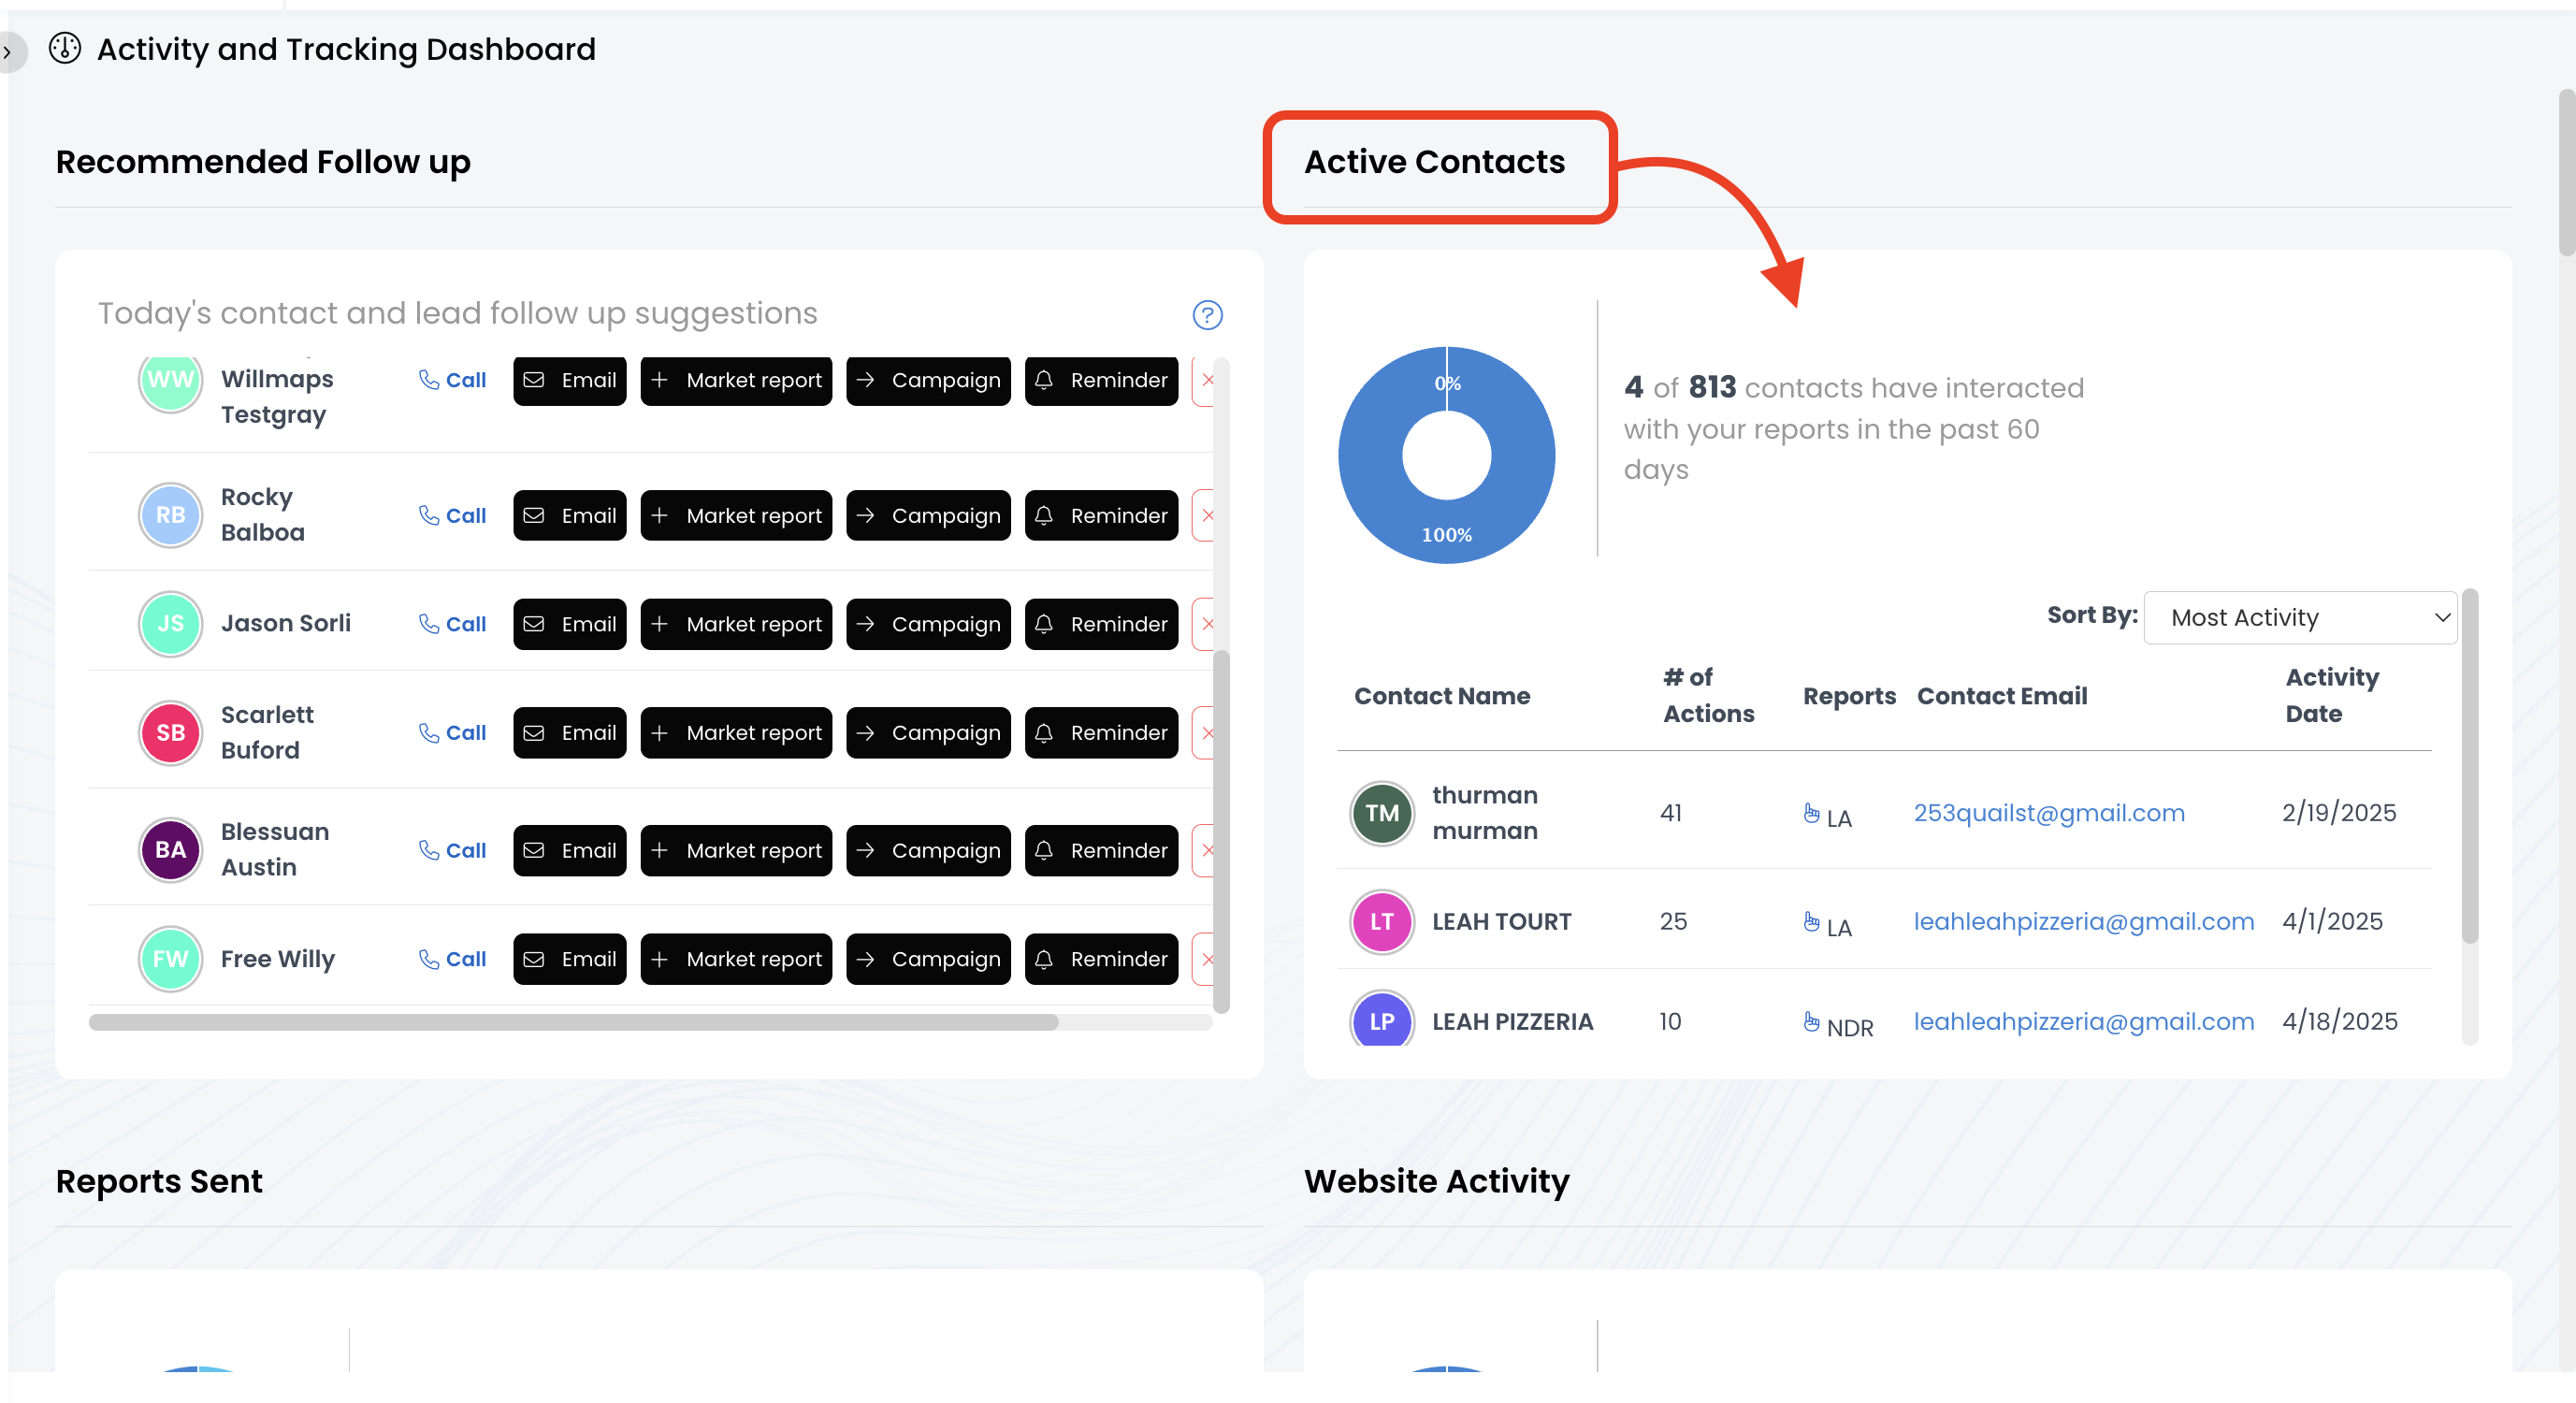This screenshot has width=2576, height=1403.
Task: Expand the collapsed sidebar chevron
Action: pyautogui.click(x=8, y=51)
